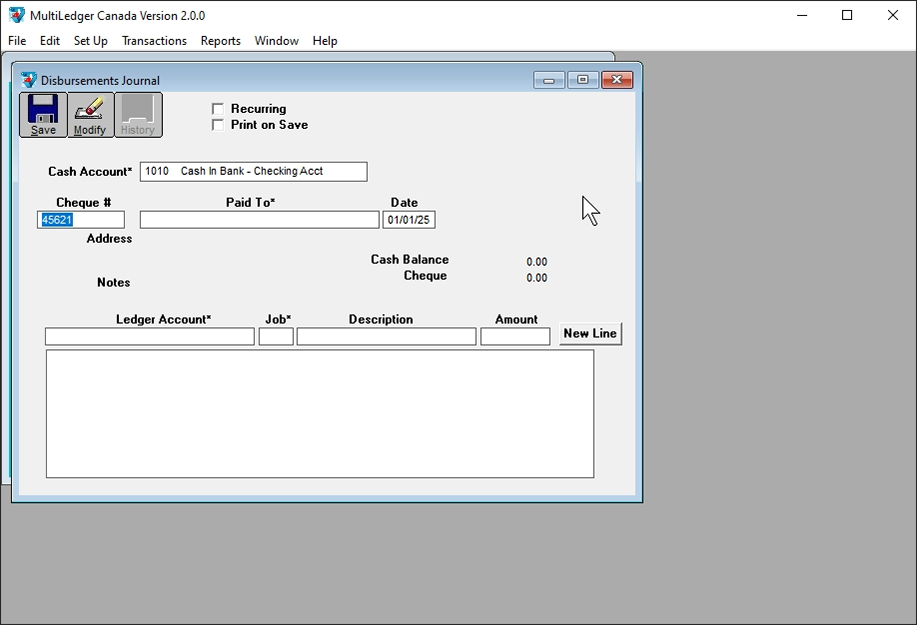
Task: Maximize the Disbursements Journal window
Action: 583,80
